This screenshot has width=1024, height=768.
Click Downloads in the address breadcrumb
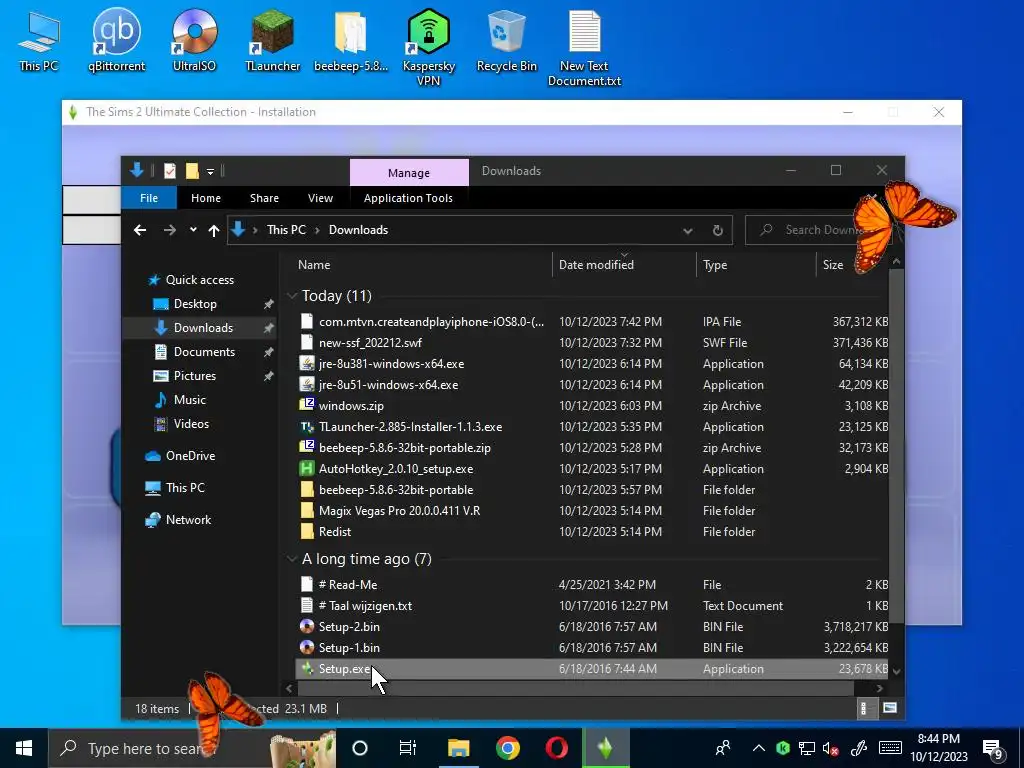click(358, 230)
